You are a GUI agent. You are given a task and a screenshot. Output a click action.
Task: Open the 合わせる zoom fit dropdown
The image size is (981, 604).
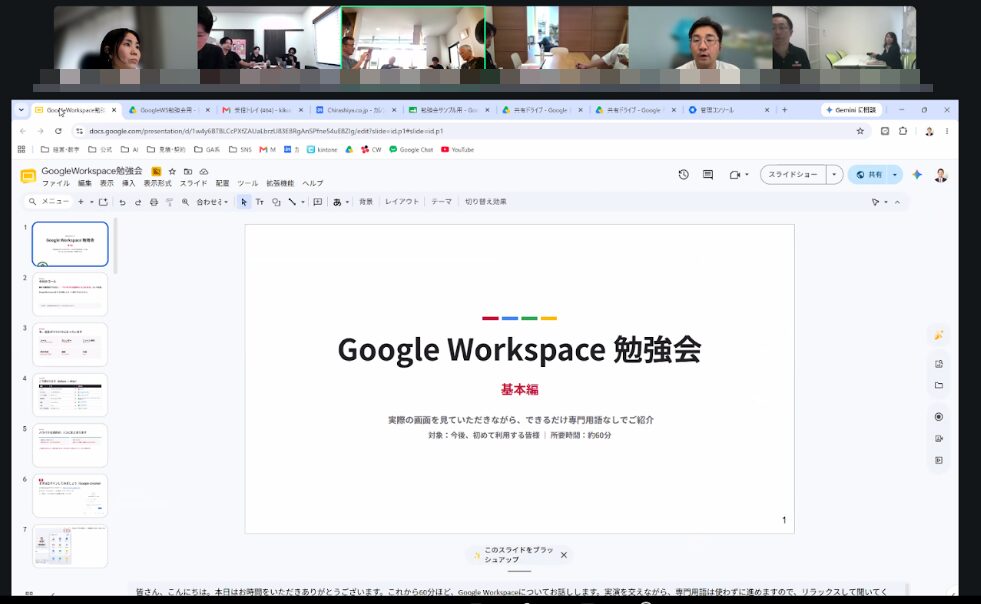point(212,202)
